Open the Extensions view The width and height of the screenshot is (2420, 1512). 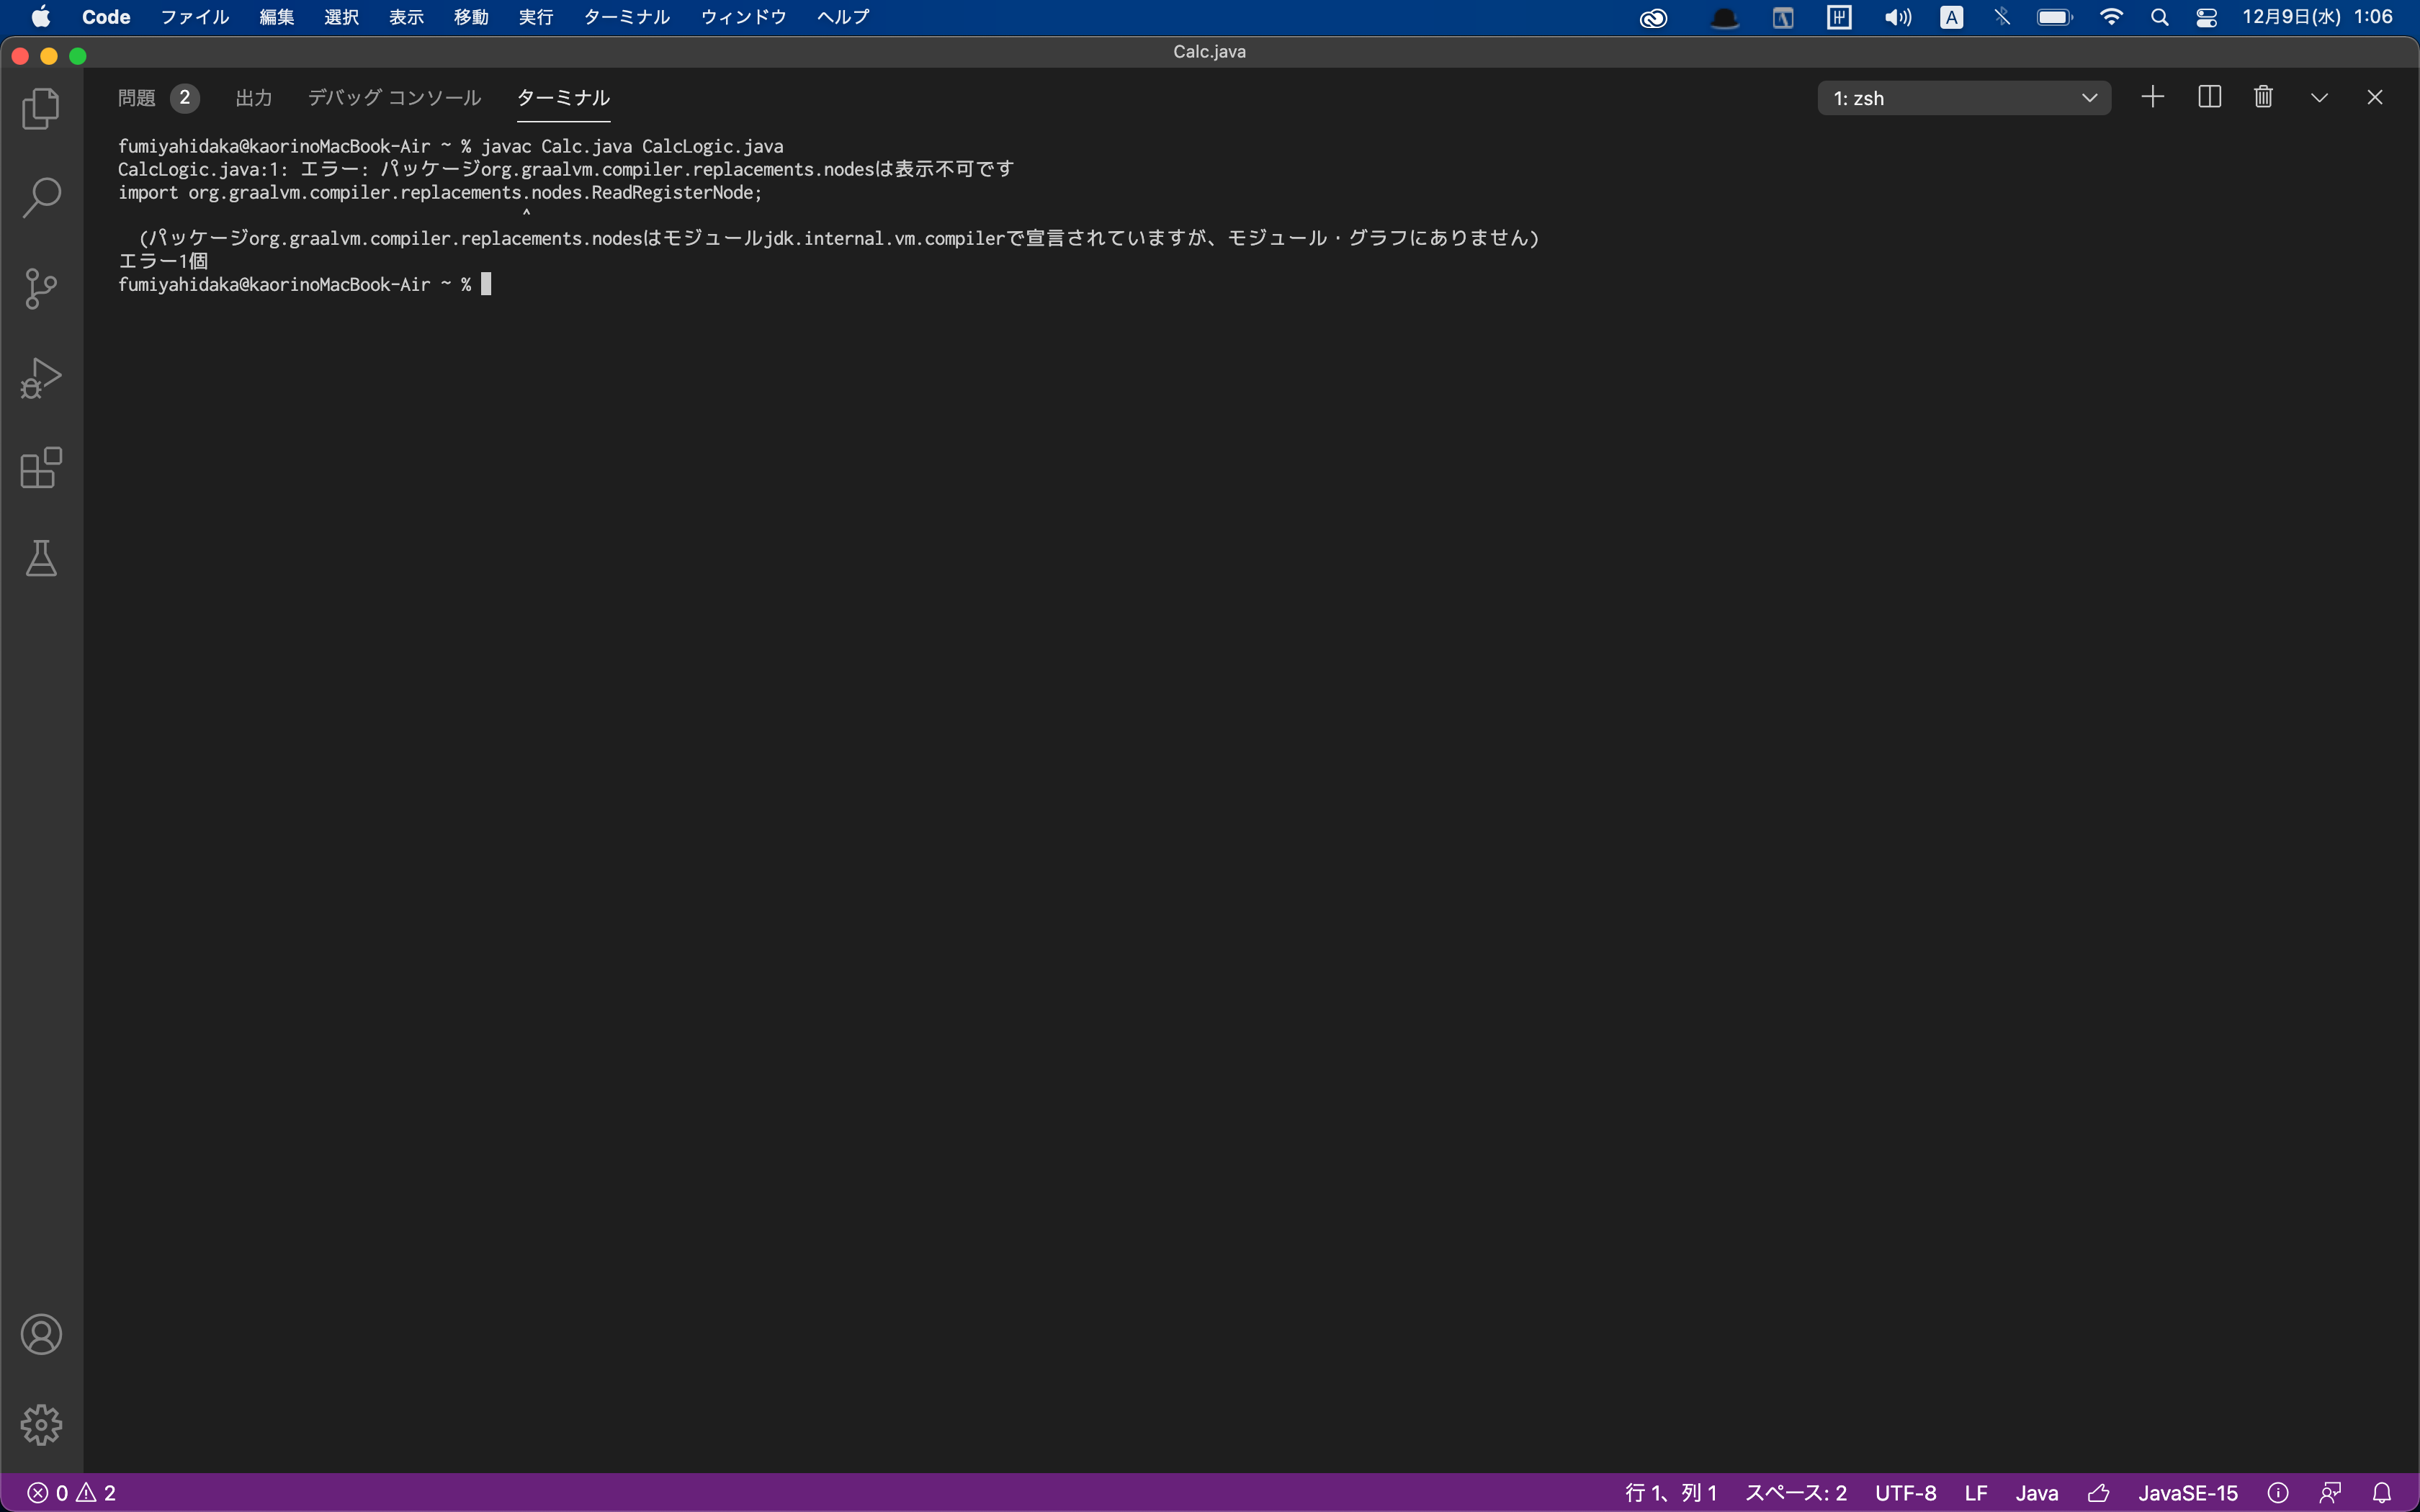(41, 468)
